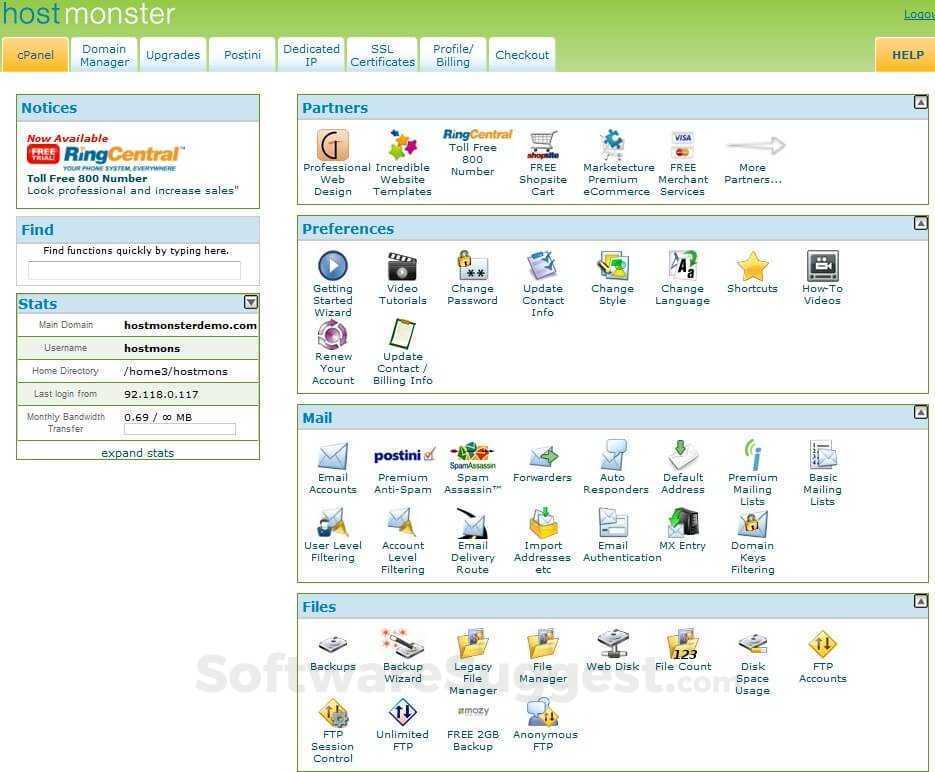The height and width of the screenshot is (772, 935).
Task: Open Postini Premium Anti-Spam
Action: pyautogui.click(x=402, y=460)
